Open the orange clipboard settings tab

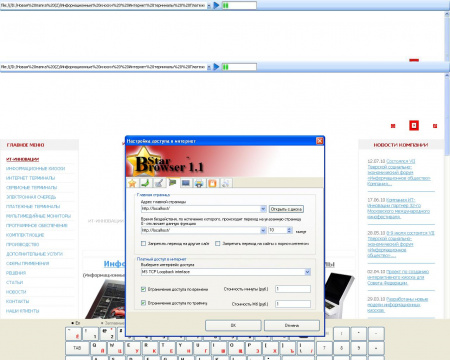click(212, 183)
